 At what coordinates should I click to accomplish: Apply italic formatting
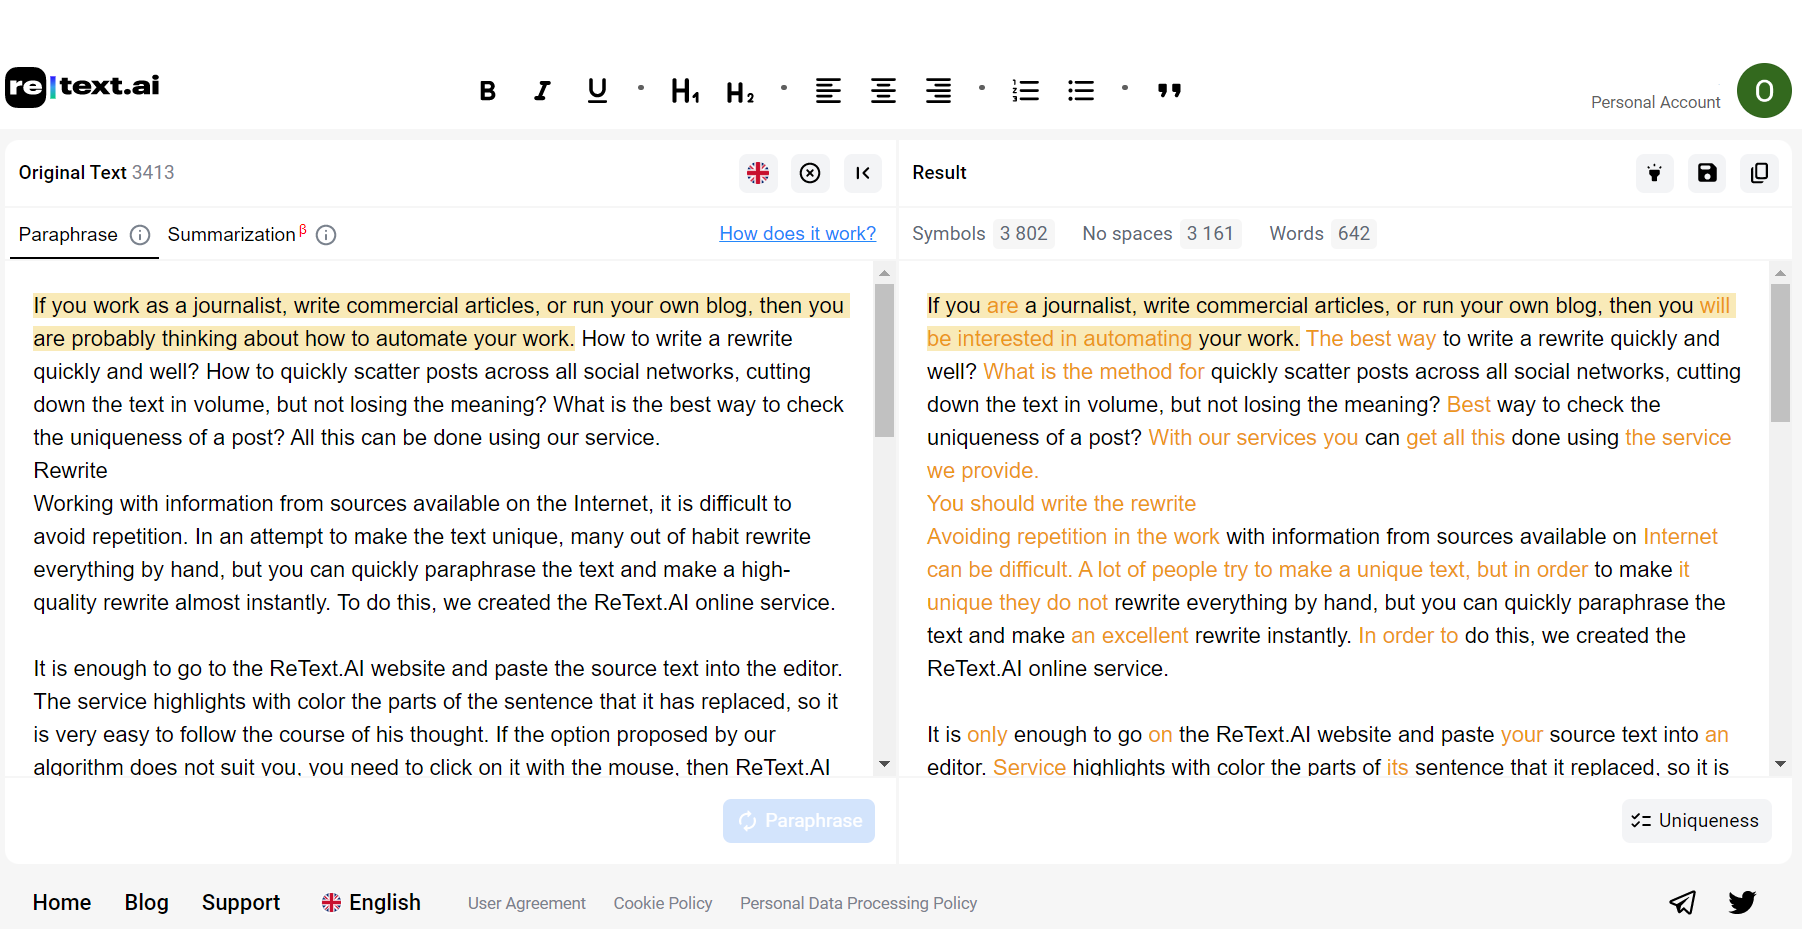(x=542, y=91)
